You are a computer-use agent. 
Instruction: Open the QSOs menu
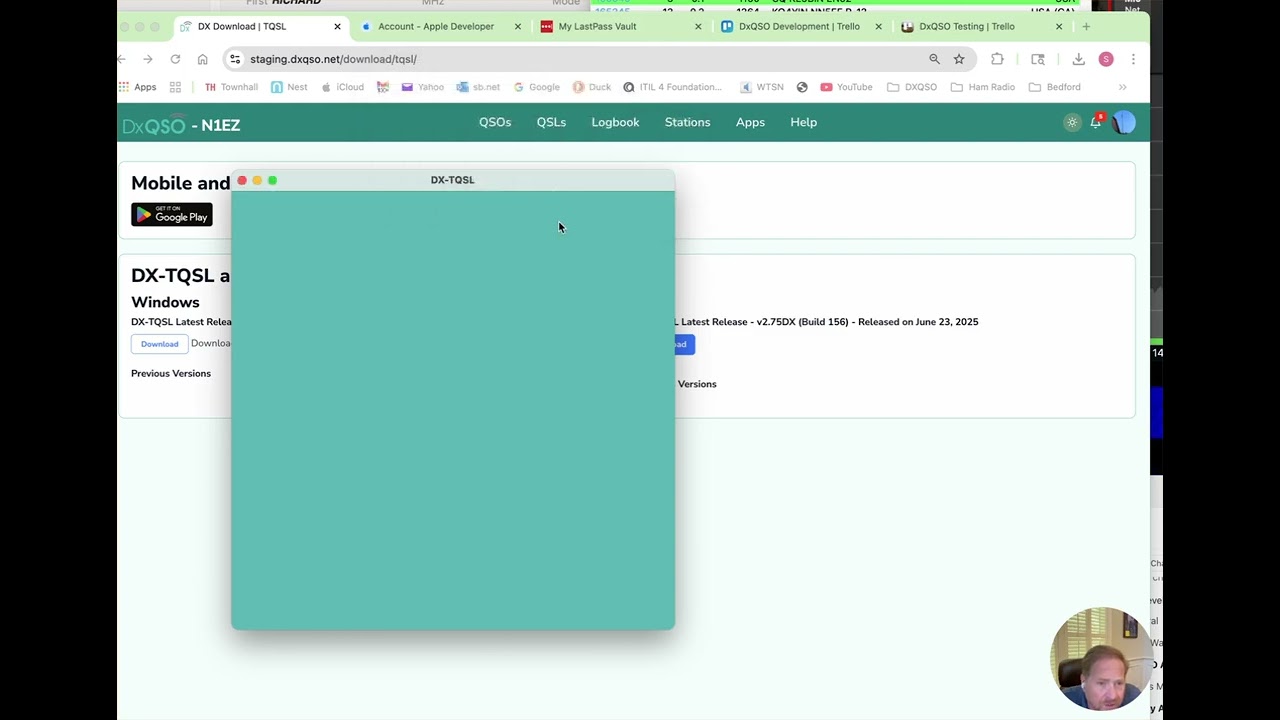pos(495,122)
